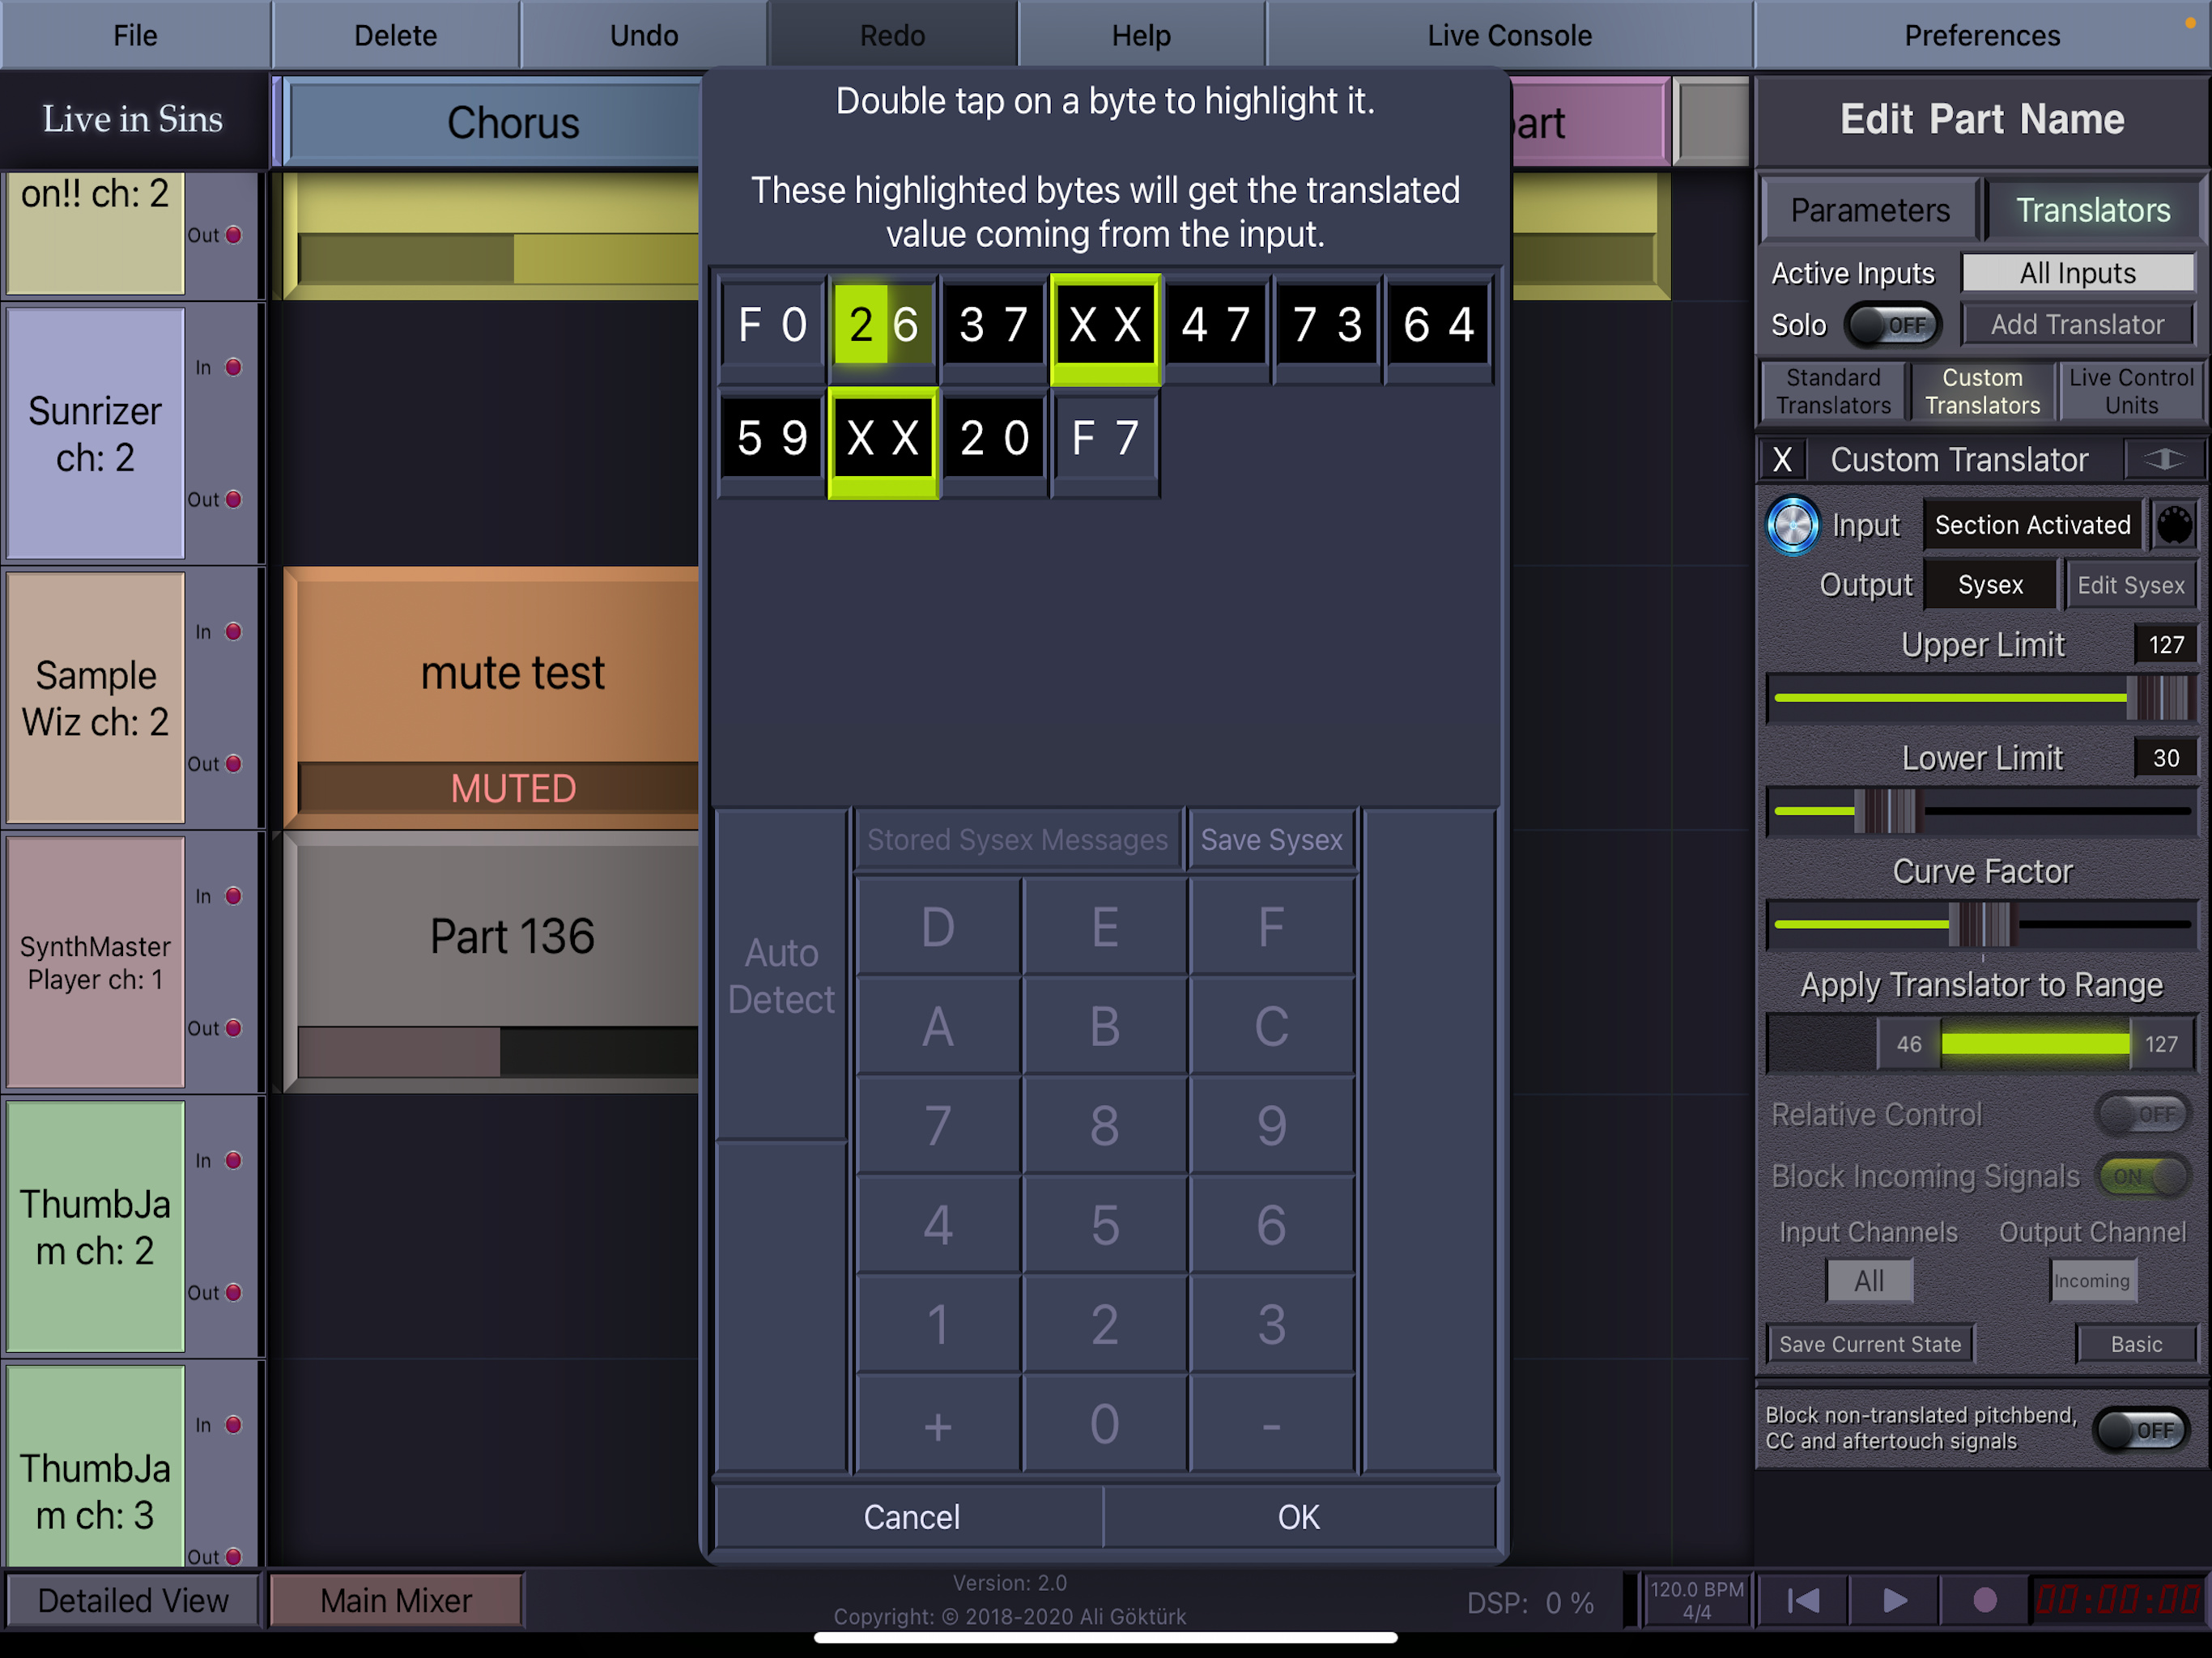Click the black dial icon beside Section Activated
This screenshot has height=1658, width=2212.
tap(2173, 525)
